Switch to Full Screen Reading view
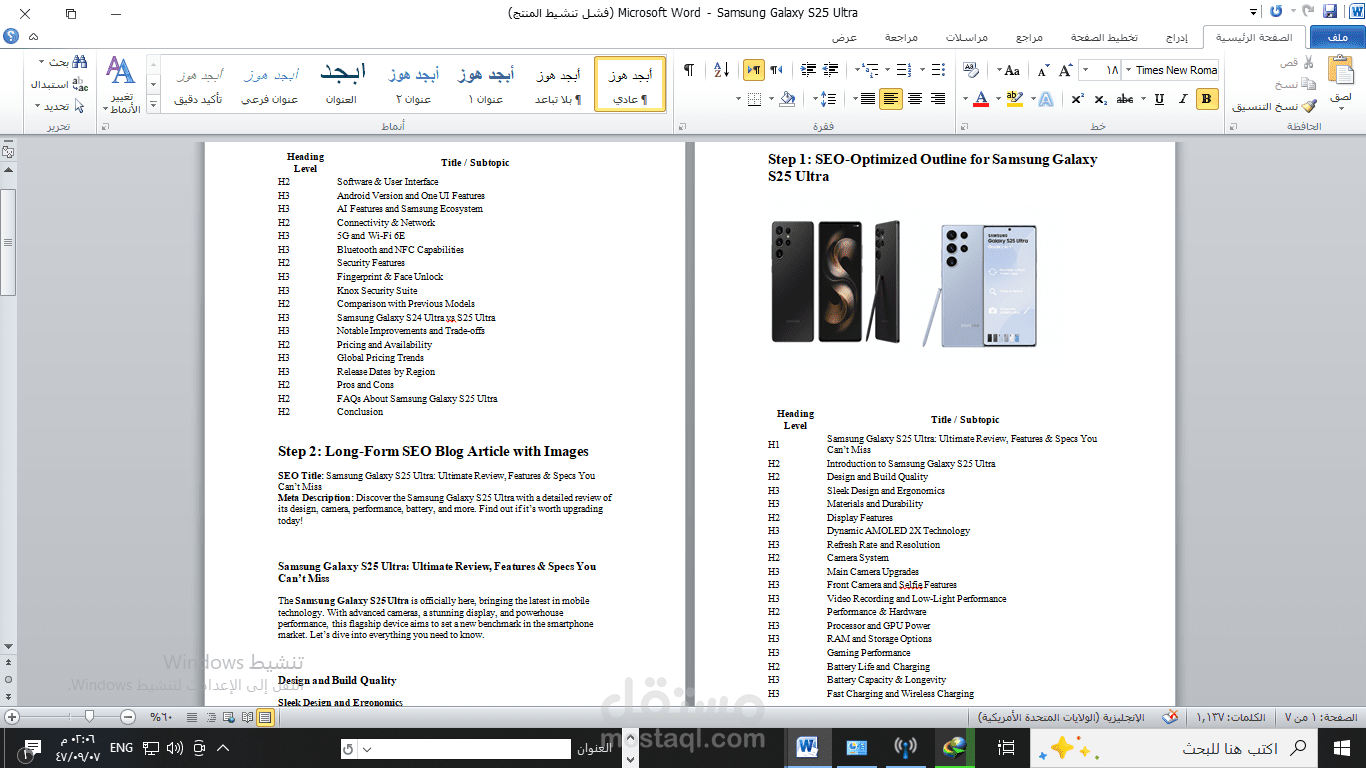Viewport: 1366px width, 768px height. coord(246,717)
